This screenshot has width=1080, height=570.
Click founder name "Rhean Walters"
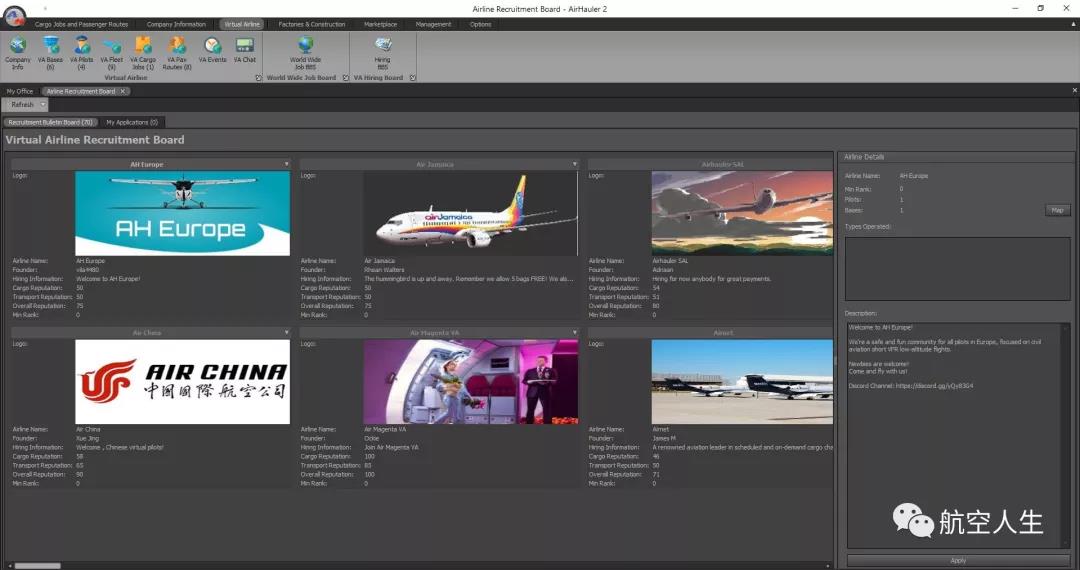click(384, 270)
